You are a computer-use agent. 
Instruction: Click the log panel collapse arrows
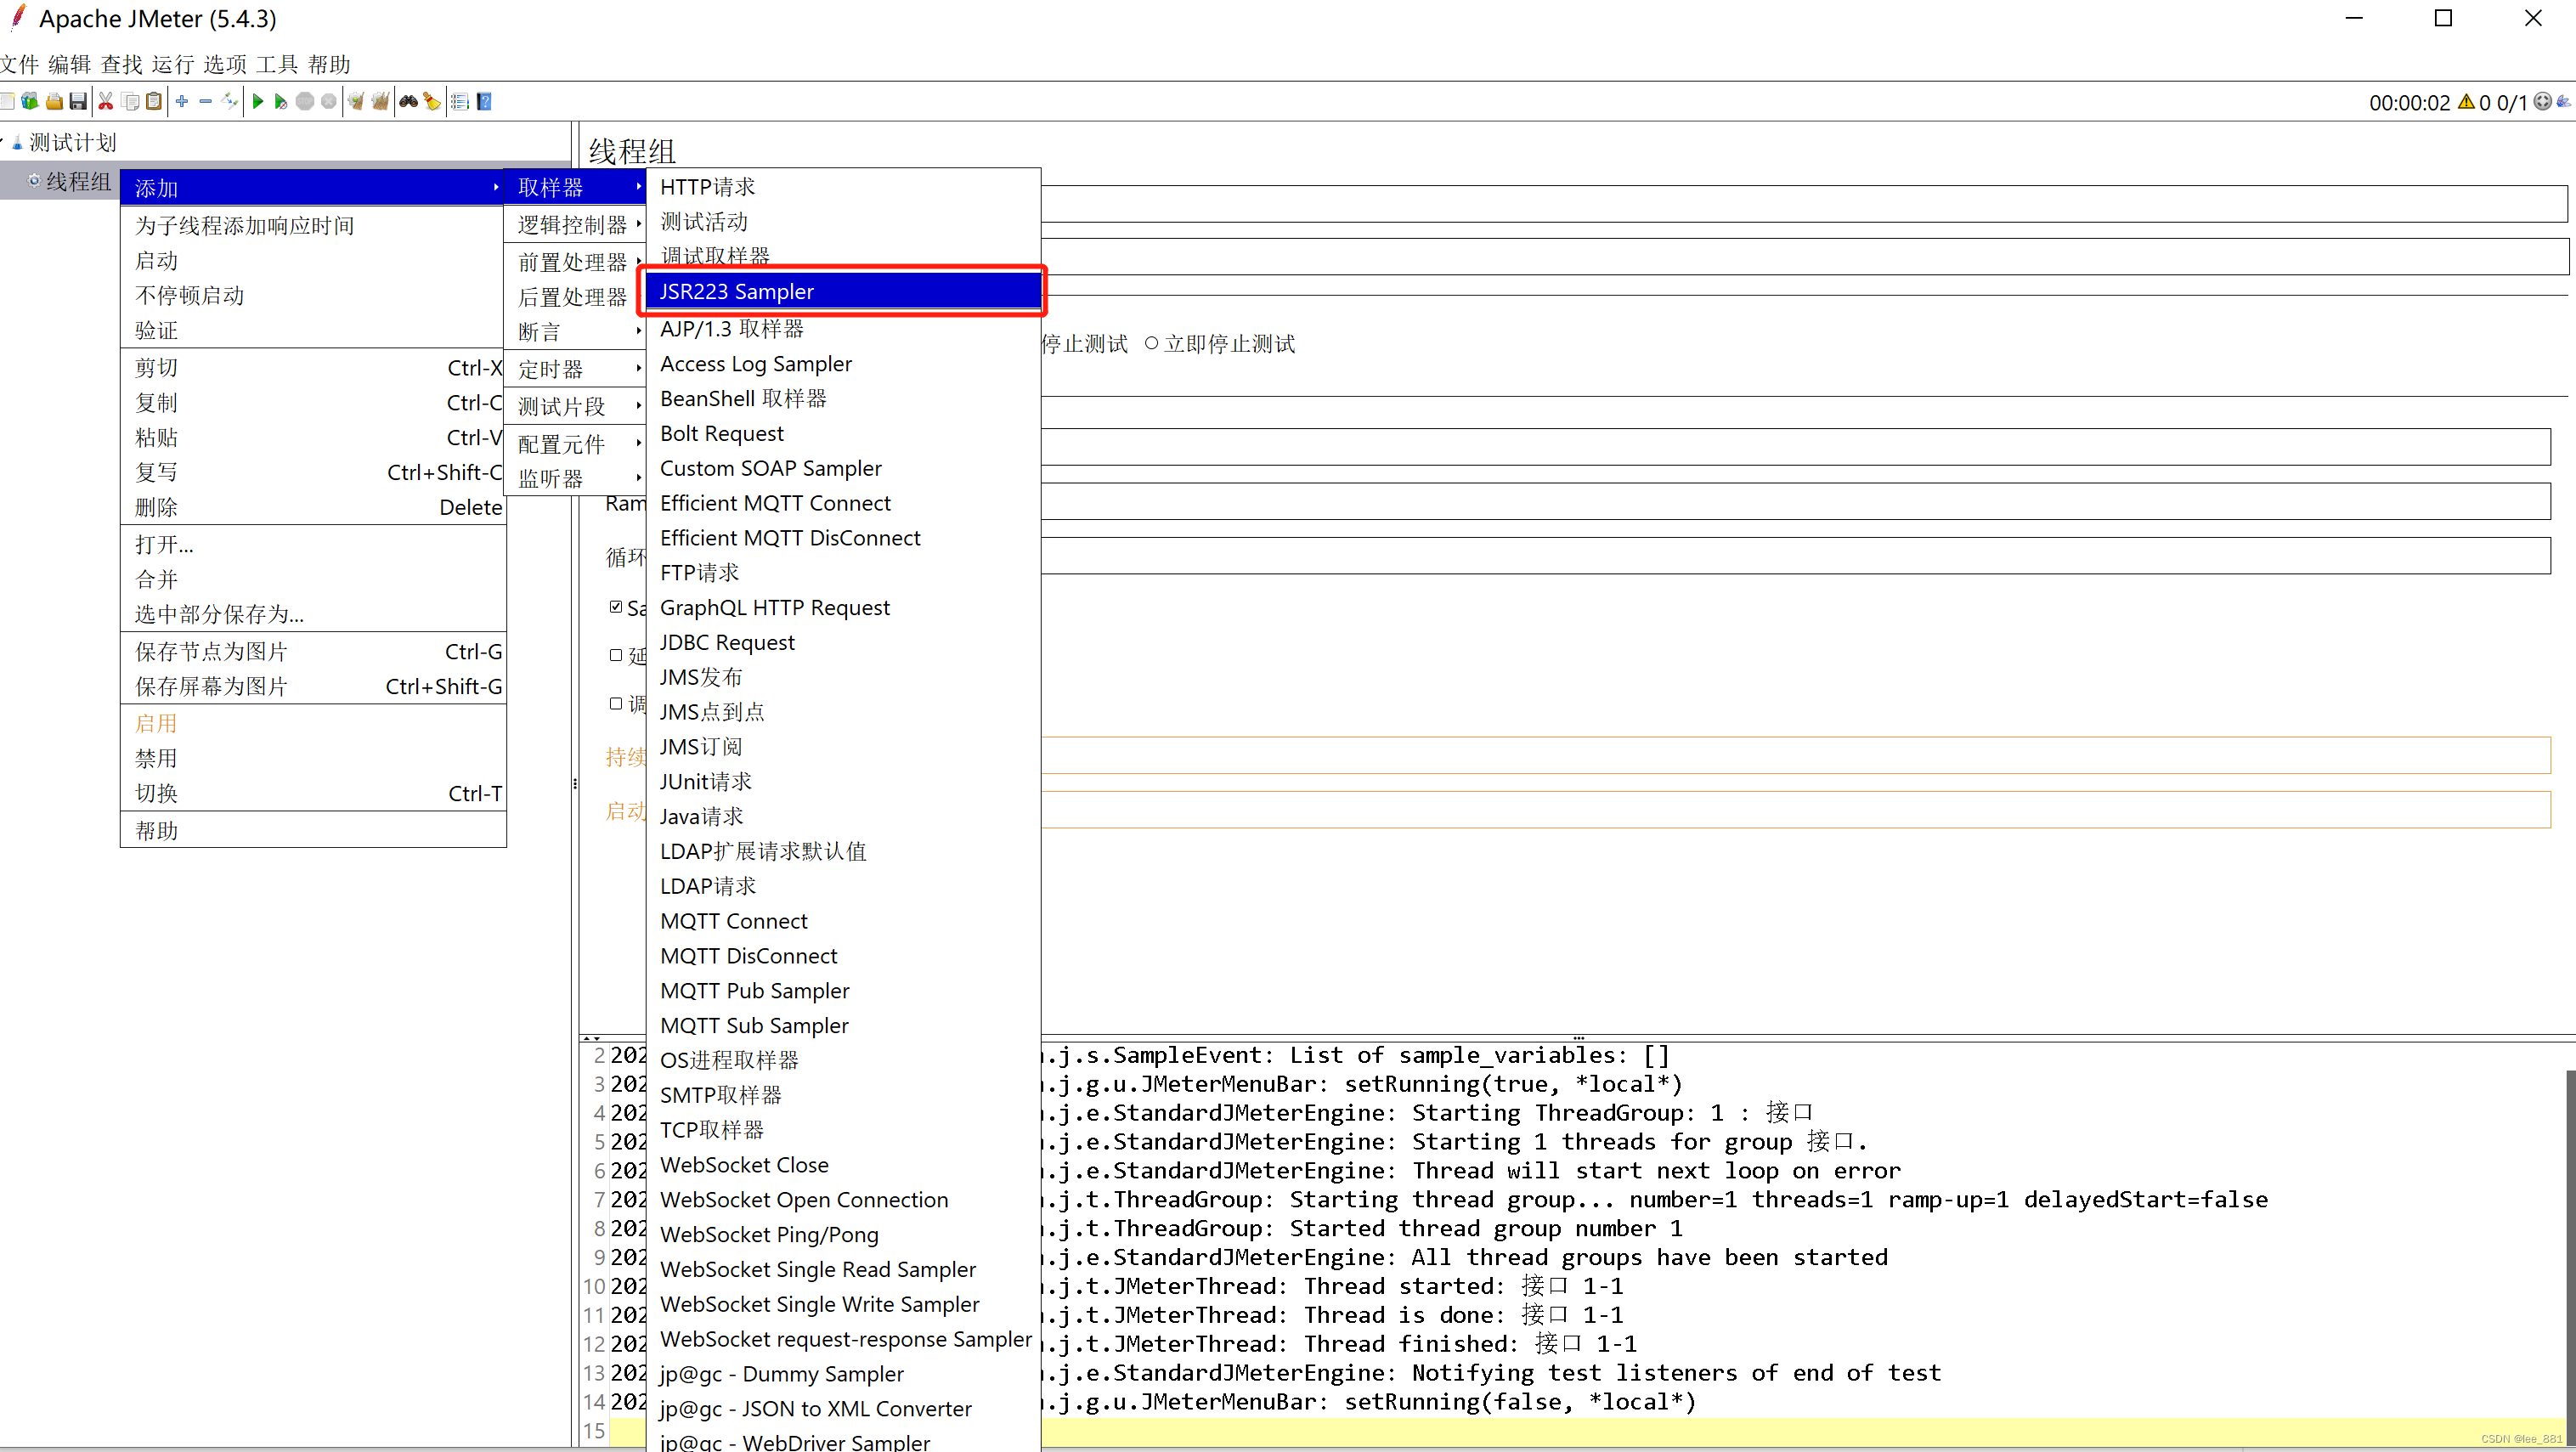click(591, 1038)
